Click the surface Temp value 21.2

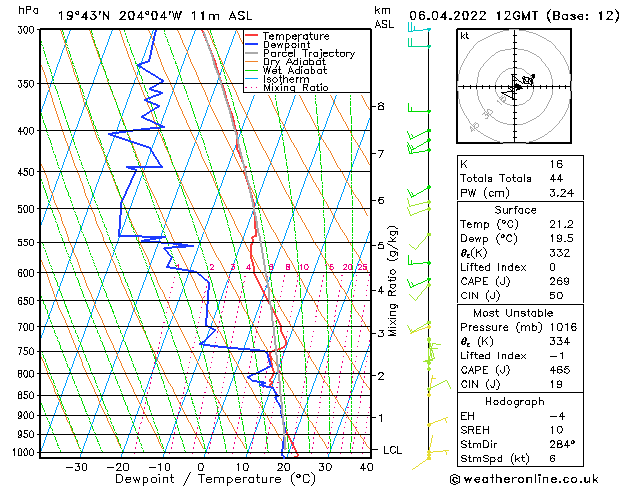[561, 224]
